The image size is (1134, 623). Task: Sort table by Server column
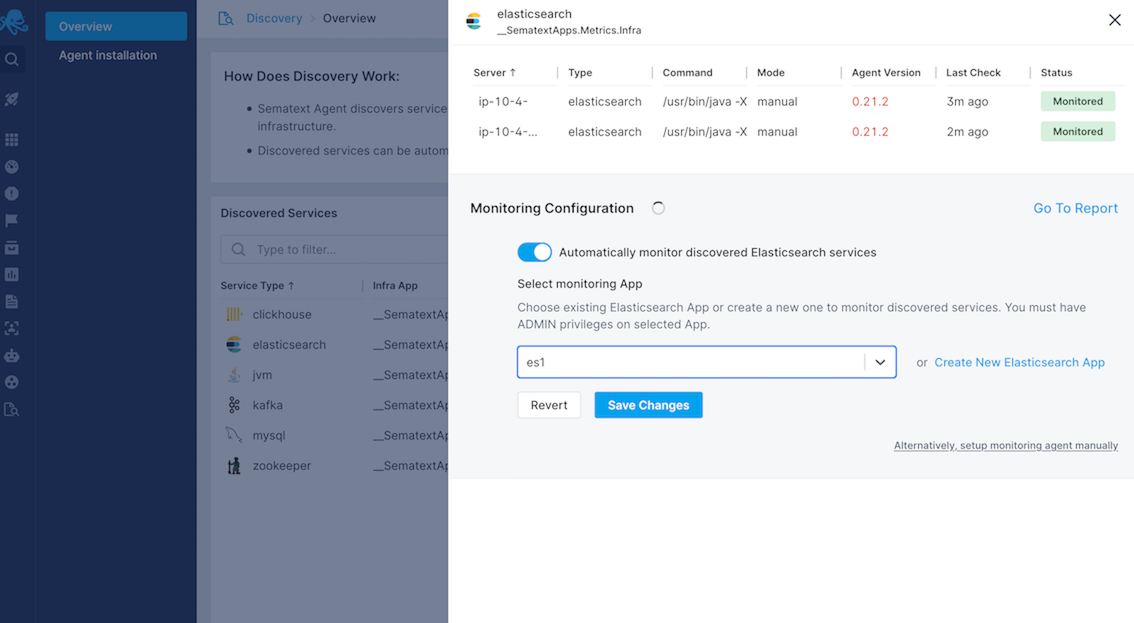[x=495, y=72]
